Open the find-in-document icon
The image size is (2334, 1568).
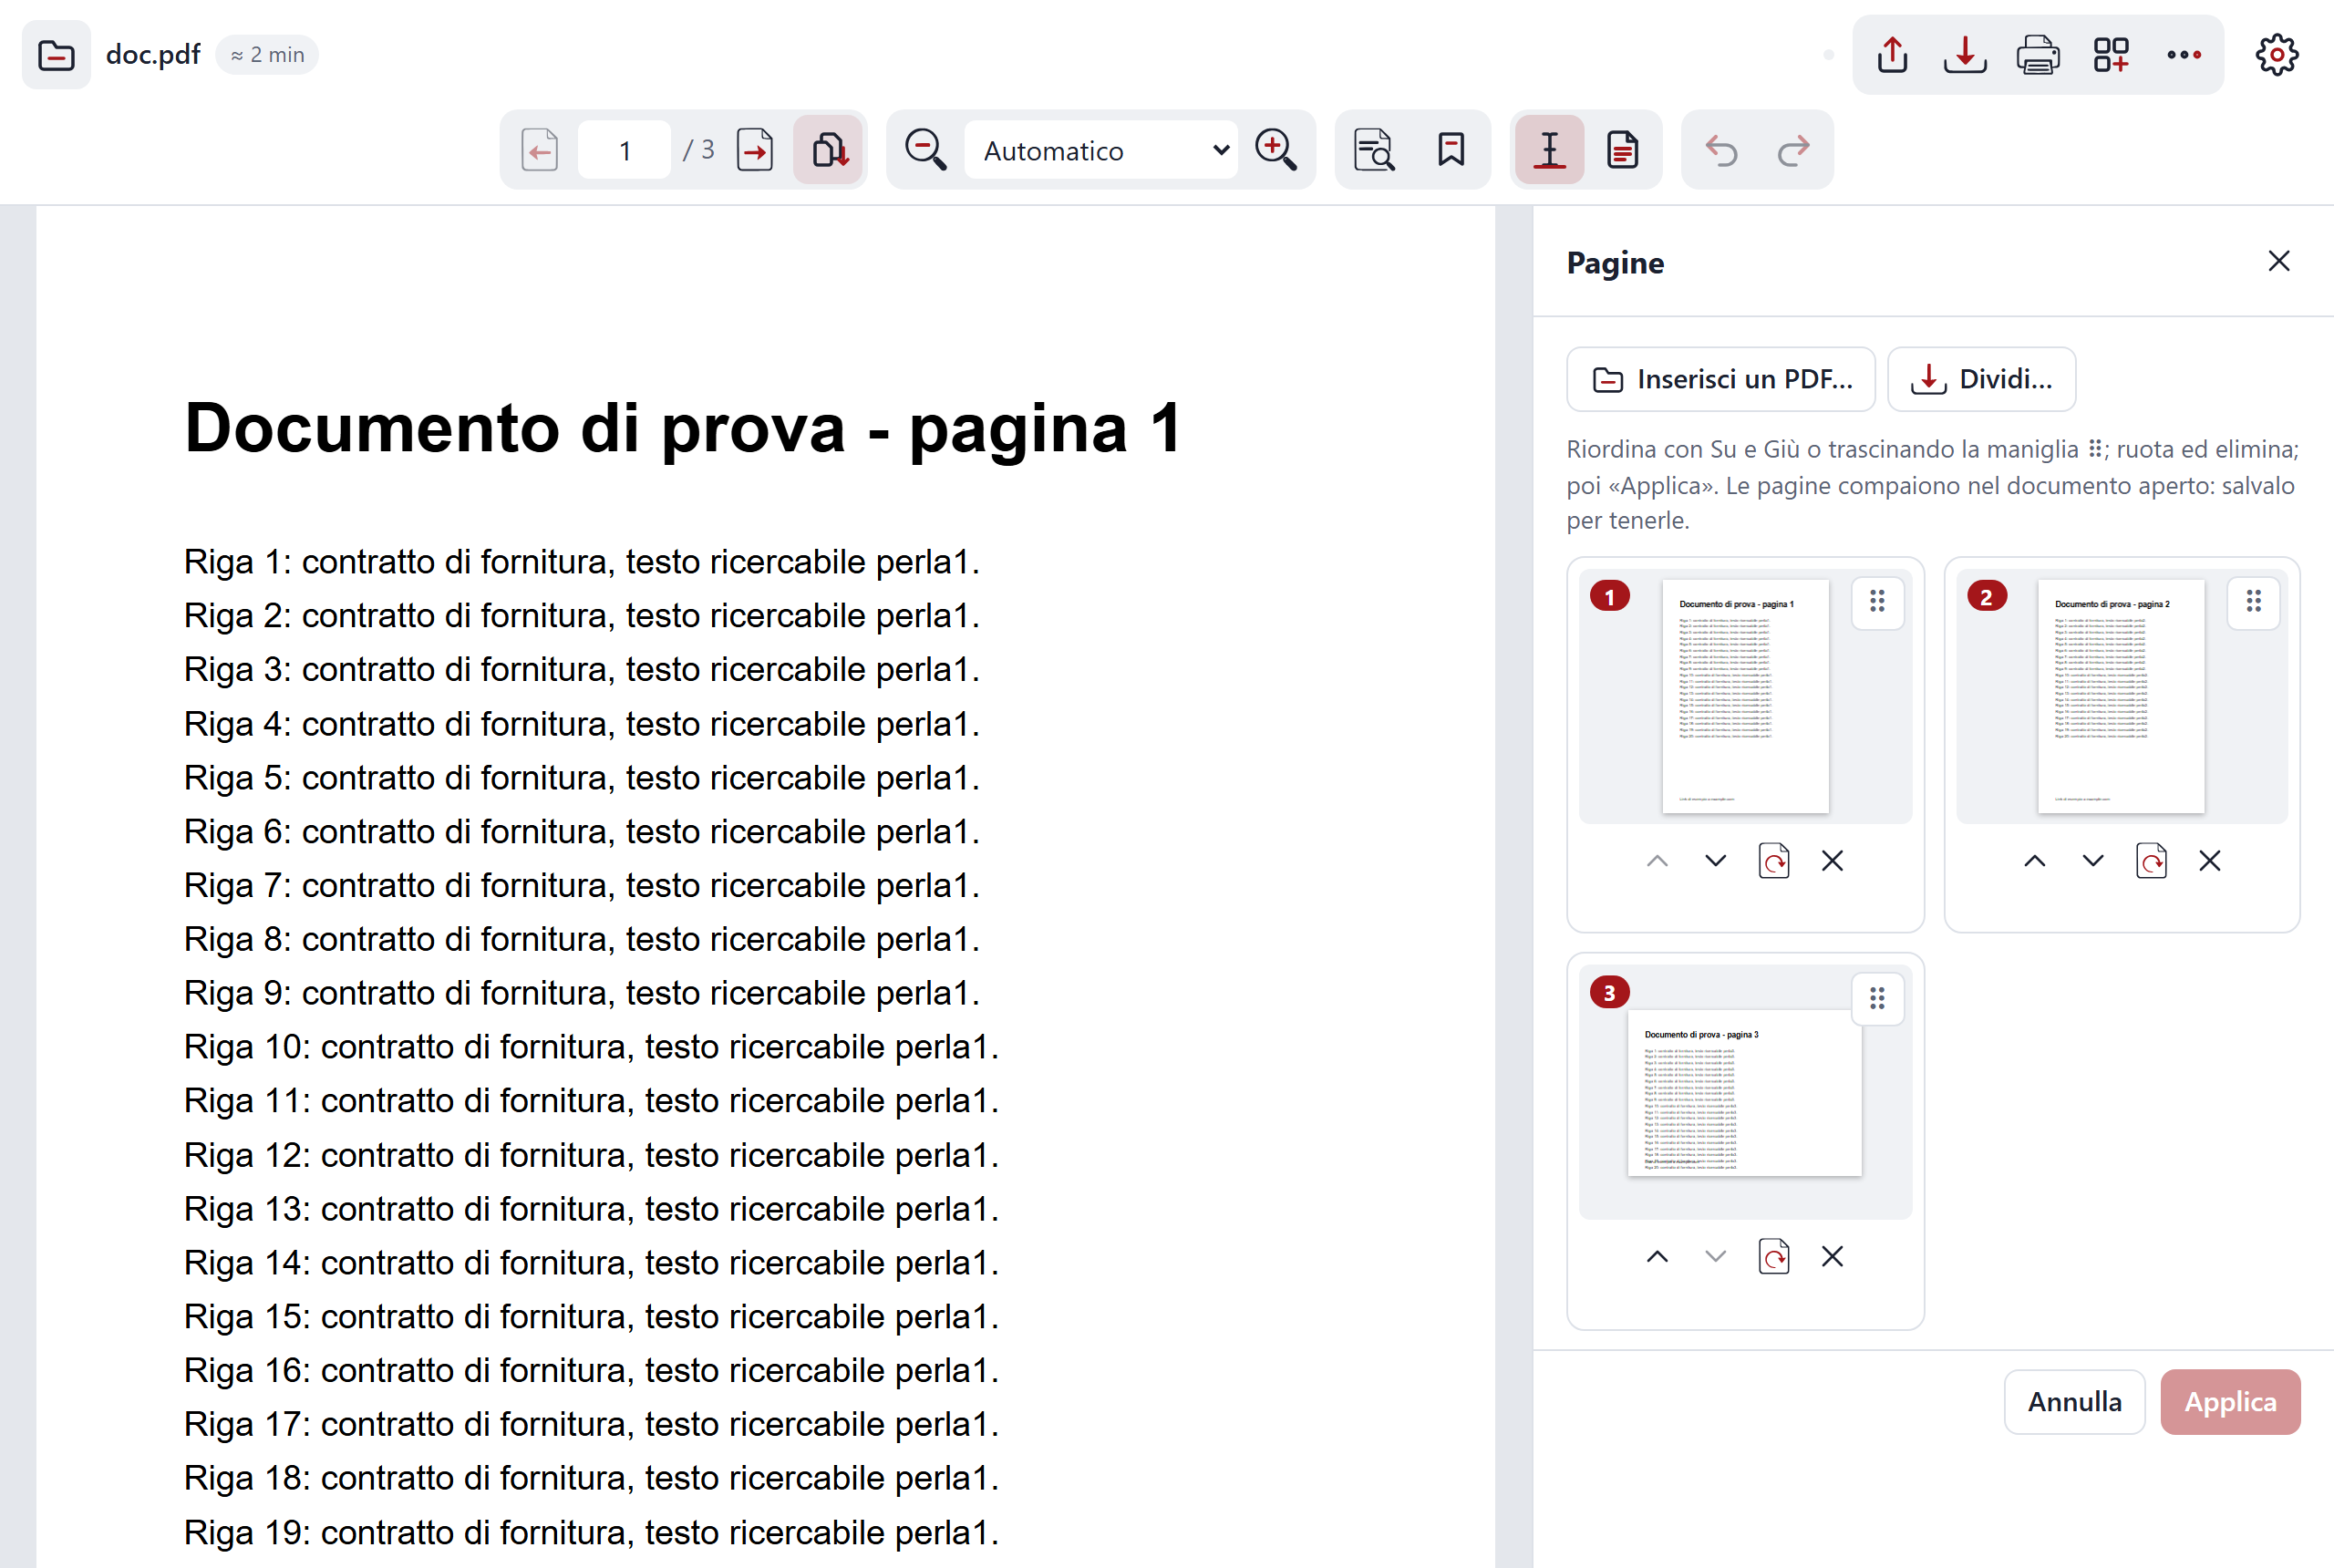[x=1374, y=151]
